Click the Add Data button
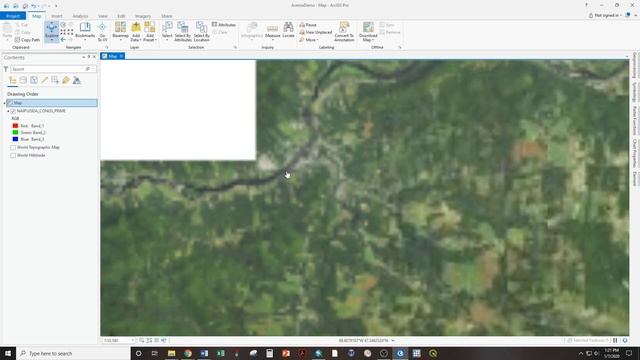The image size is (640, 360). click(136, 31)
